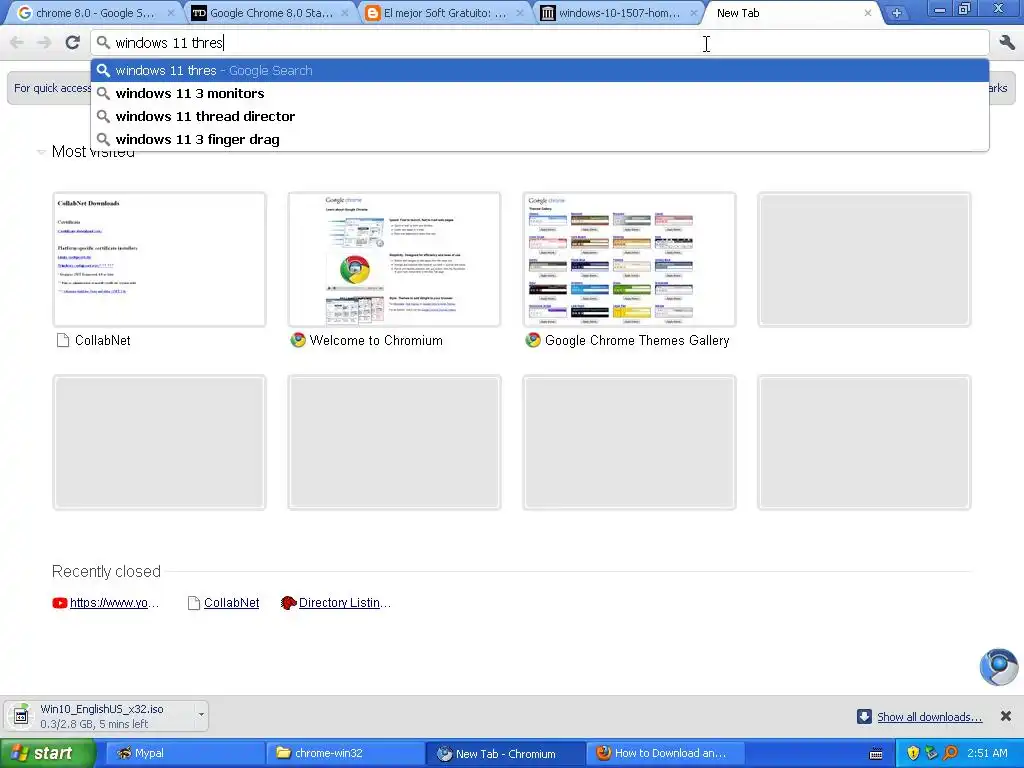Click Chrome favicon beside Themes Gallery title
Image resolution: width=1024 pixels, height=768 pixels.
click(533, 340)
